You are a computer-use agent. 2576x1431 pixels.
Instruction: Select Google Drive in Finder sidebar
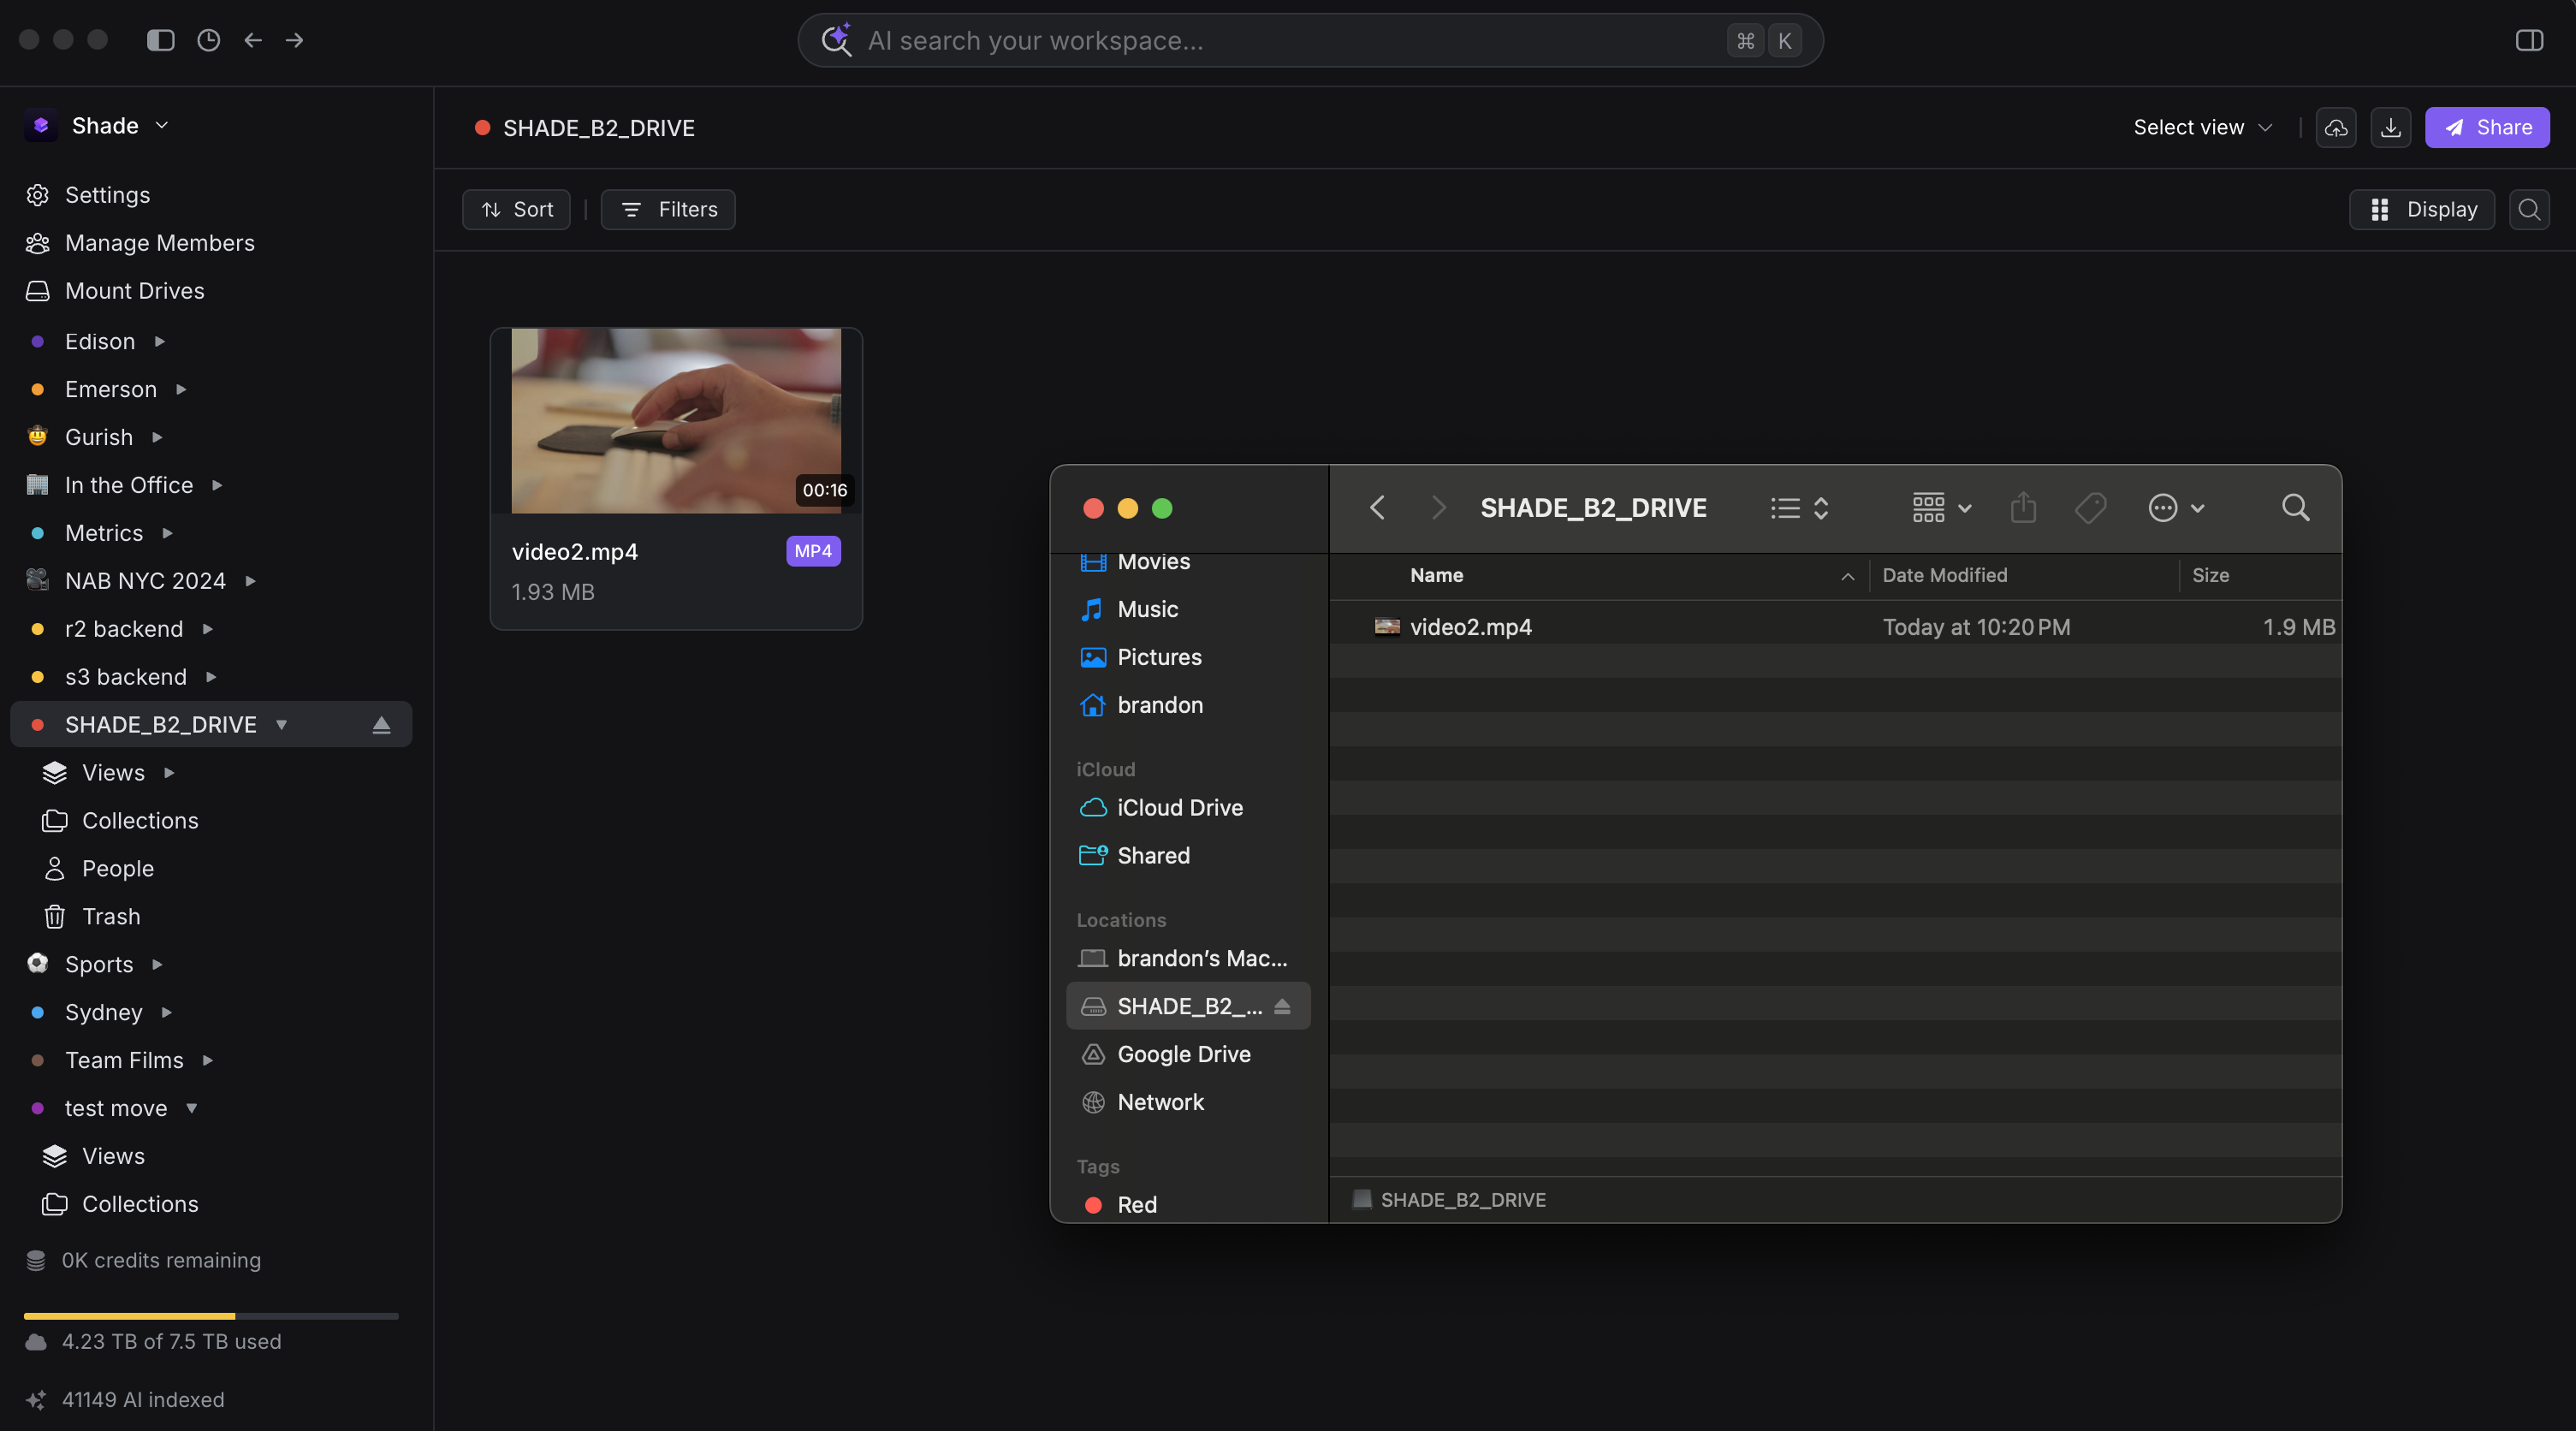point(1183,1054)
